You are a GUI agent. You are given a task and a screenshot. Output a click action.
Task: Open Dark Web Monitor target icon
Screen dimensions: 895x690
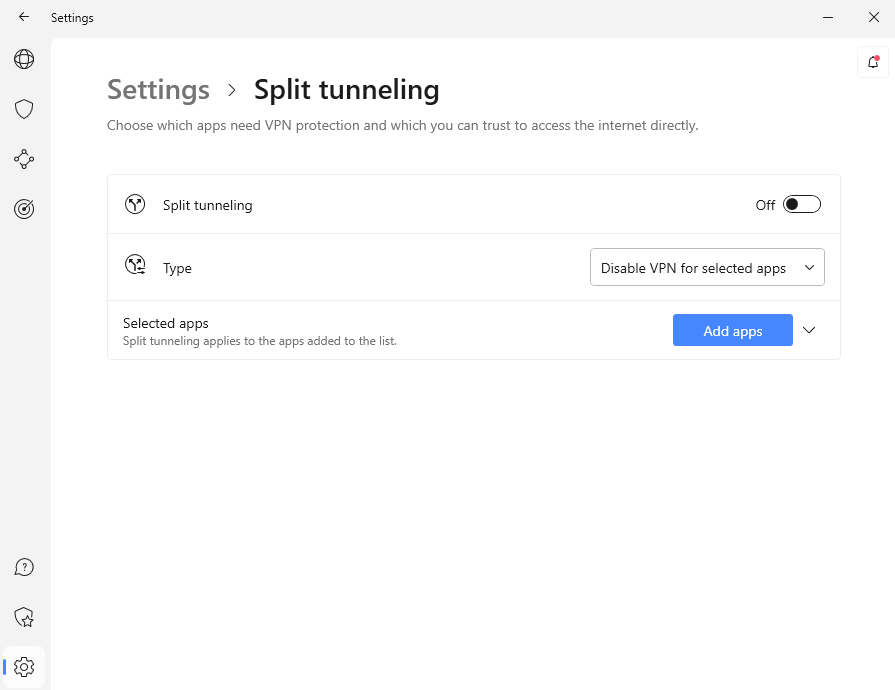click(24, 209)
